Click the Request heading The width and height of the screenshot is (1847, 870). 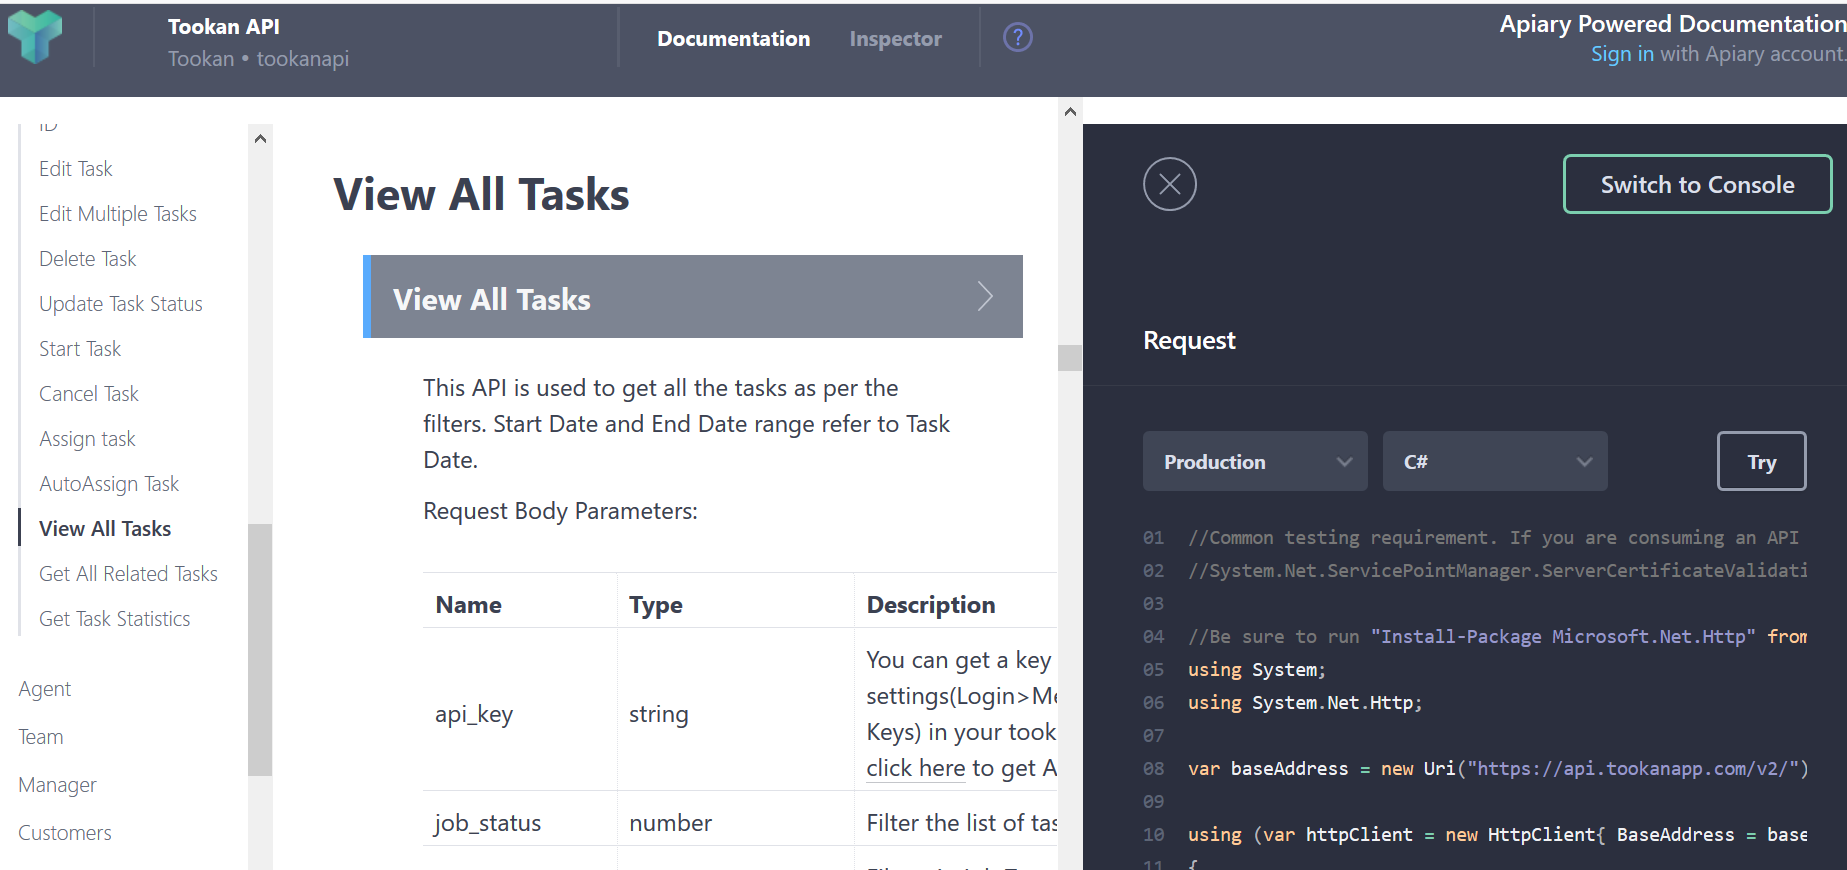click(1189, 341)
